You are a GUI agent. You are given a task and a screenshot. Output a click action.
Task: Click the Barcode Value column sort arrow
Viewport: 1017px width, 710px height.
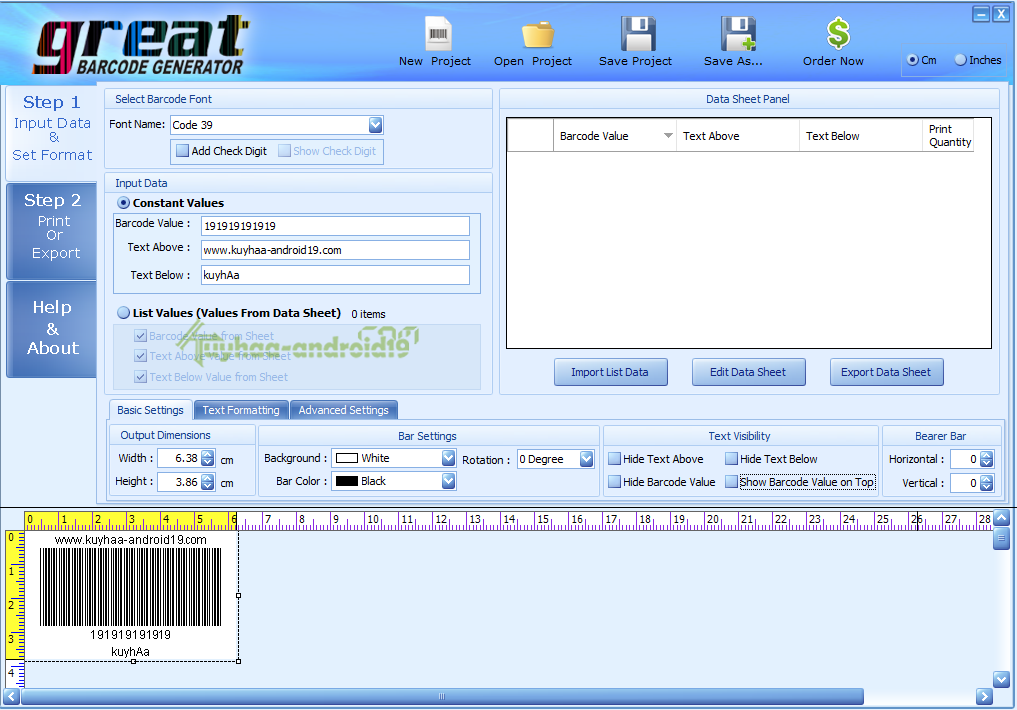tap(668, 136)
